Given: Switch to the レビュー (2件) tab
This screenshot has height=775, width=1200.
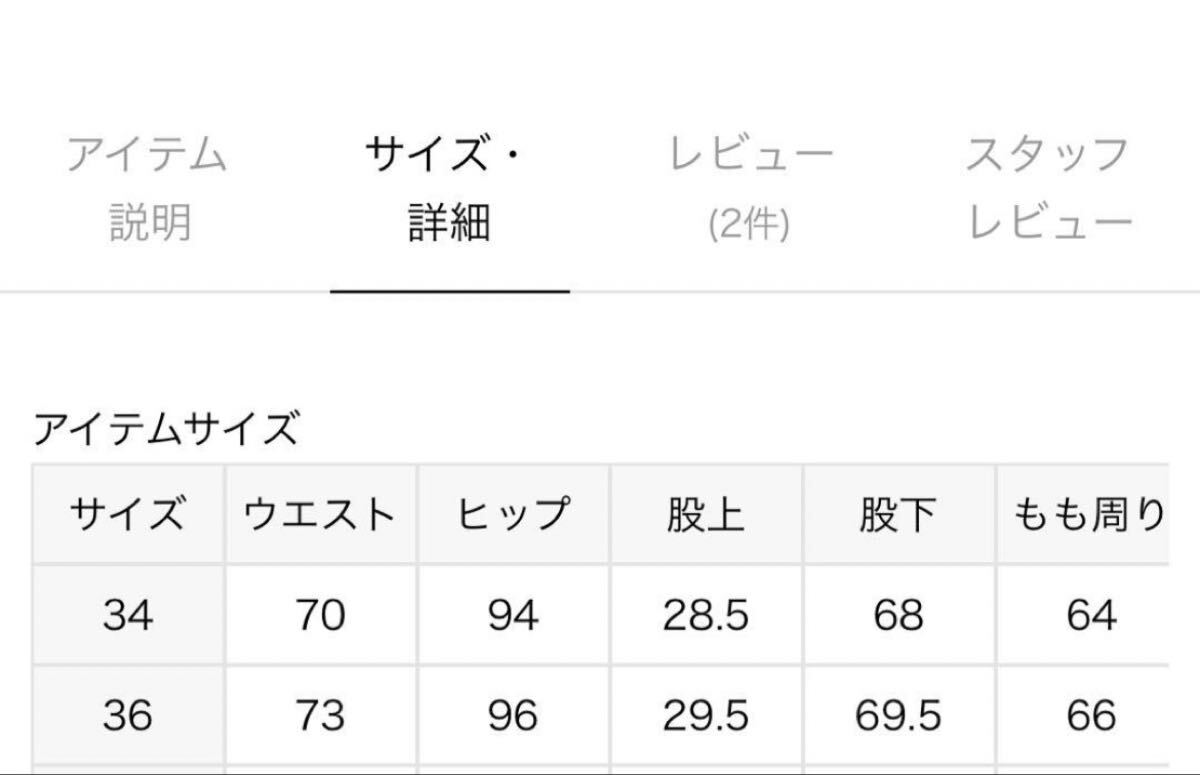Looking at the screenshot, I should (x=750, y=189).
